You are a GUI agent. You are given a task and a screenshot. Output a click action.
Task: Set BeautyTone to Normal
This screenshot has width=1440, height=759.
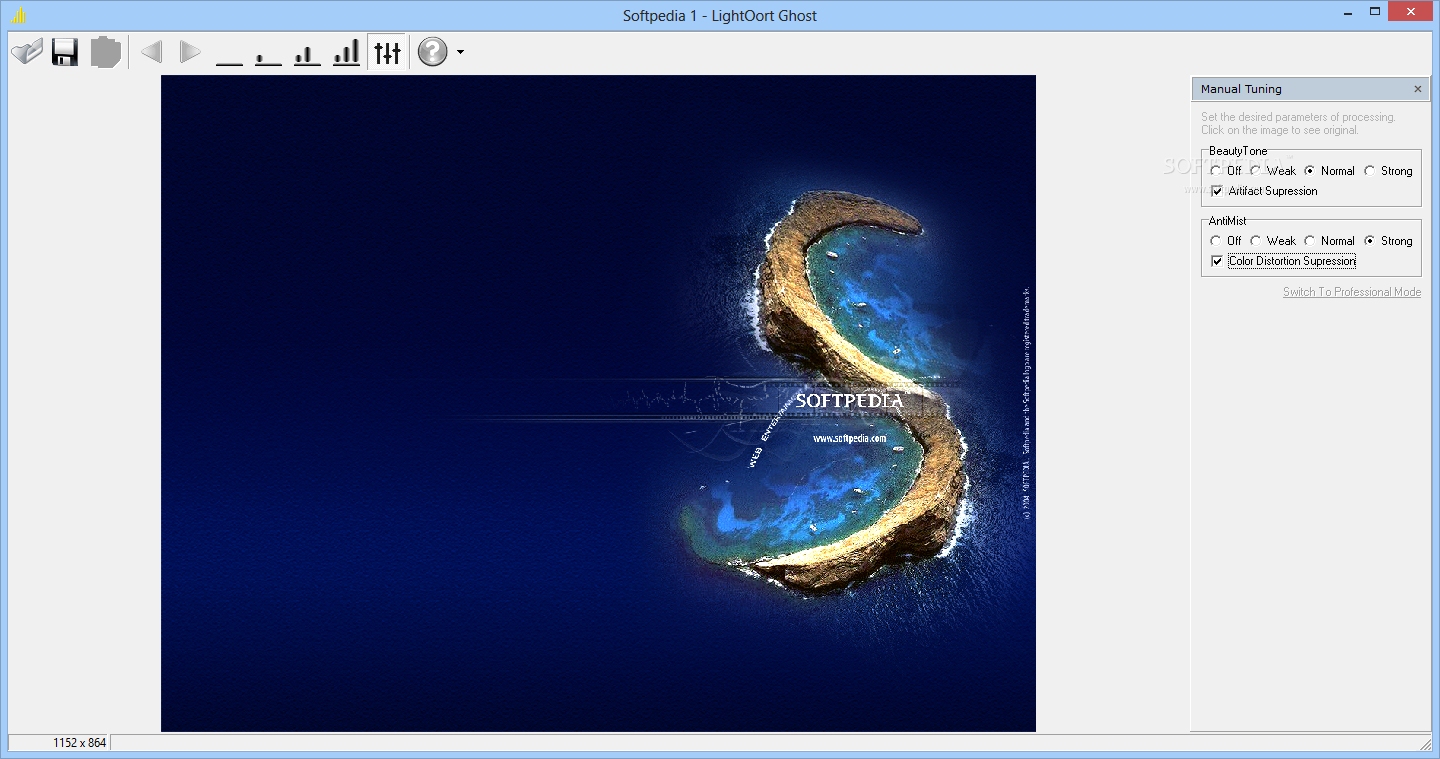tap(1329, 171)
